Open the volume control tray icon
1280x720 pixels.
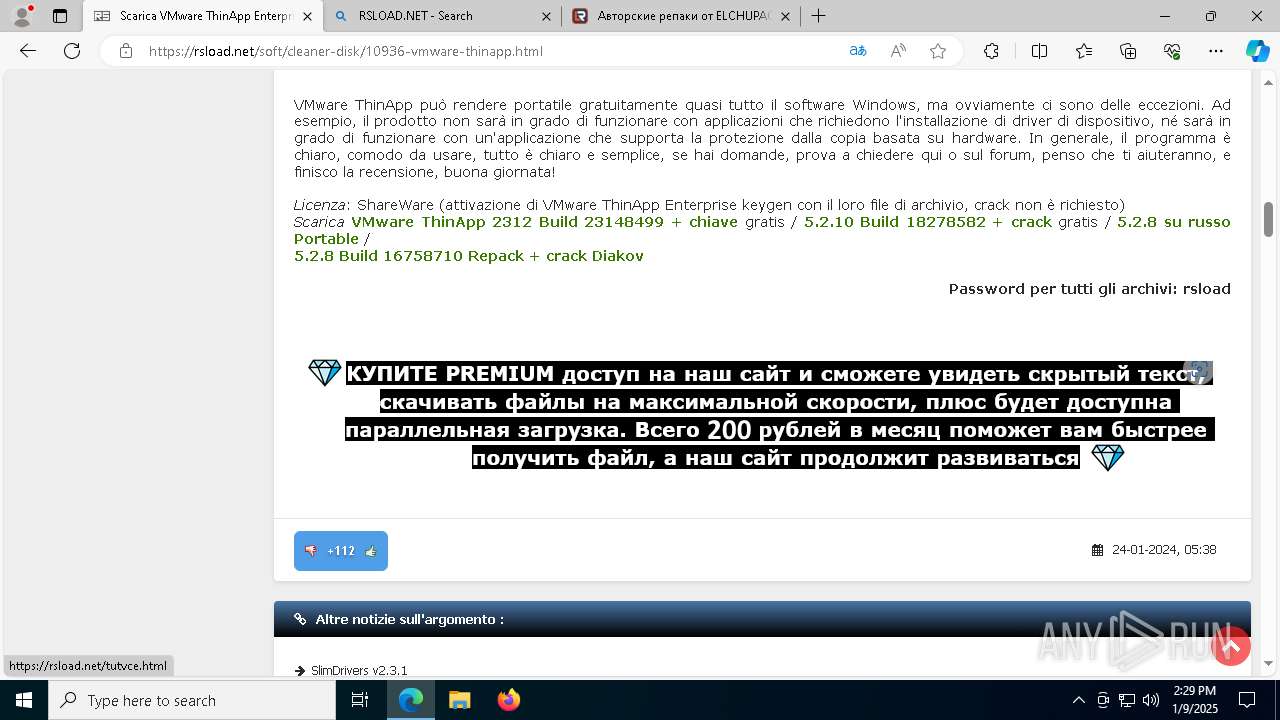1150,700
